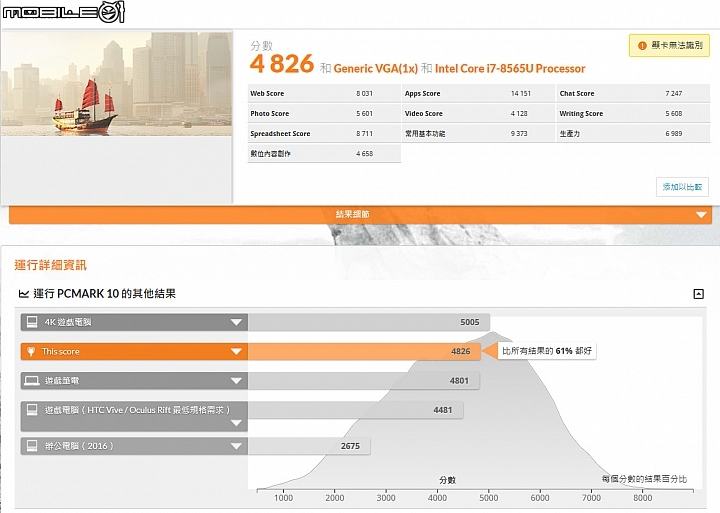The image size is (720, 513).
Task: Expand the office PC (2016) row dropdown
Action: pyautogui.click(x=236, y=446)
